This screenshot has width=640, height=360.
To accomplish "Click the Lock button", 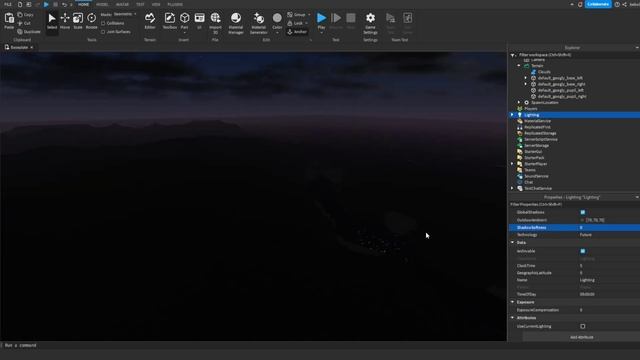I will pyautogui.click(x=296, y=23).
